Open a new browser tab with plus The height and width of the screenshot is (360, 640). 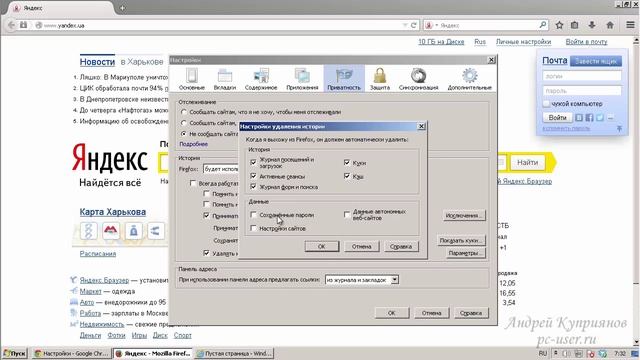pos(122,8)
